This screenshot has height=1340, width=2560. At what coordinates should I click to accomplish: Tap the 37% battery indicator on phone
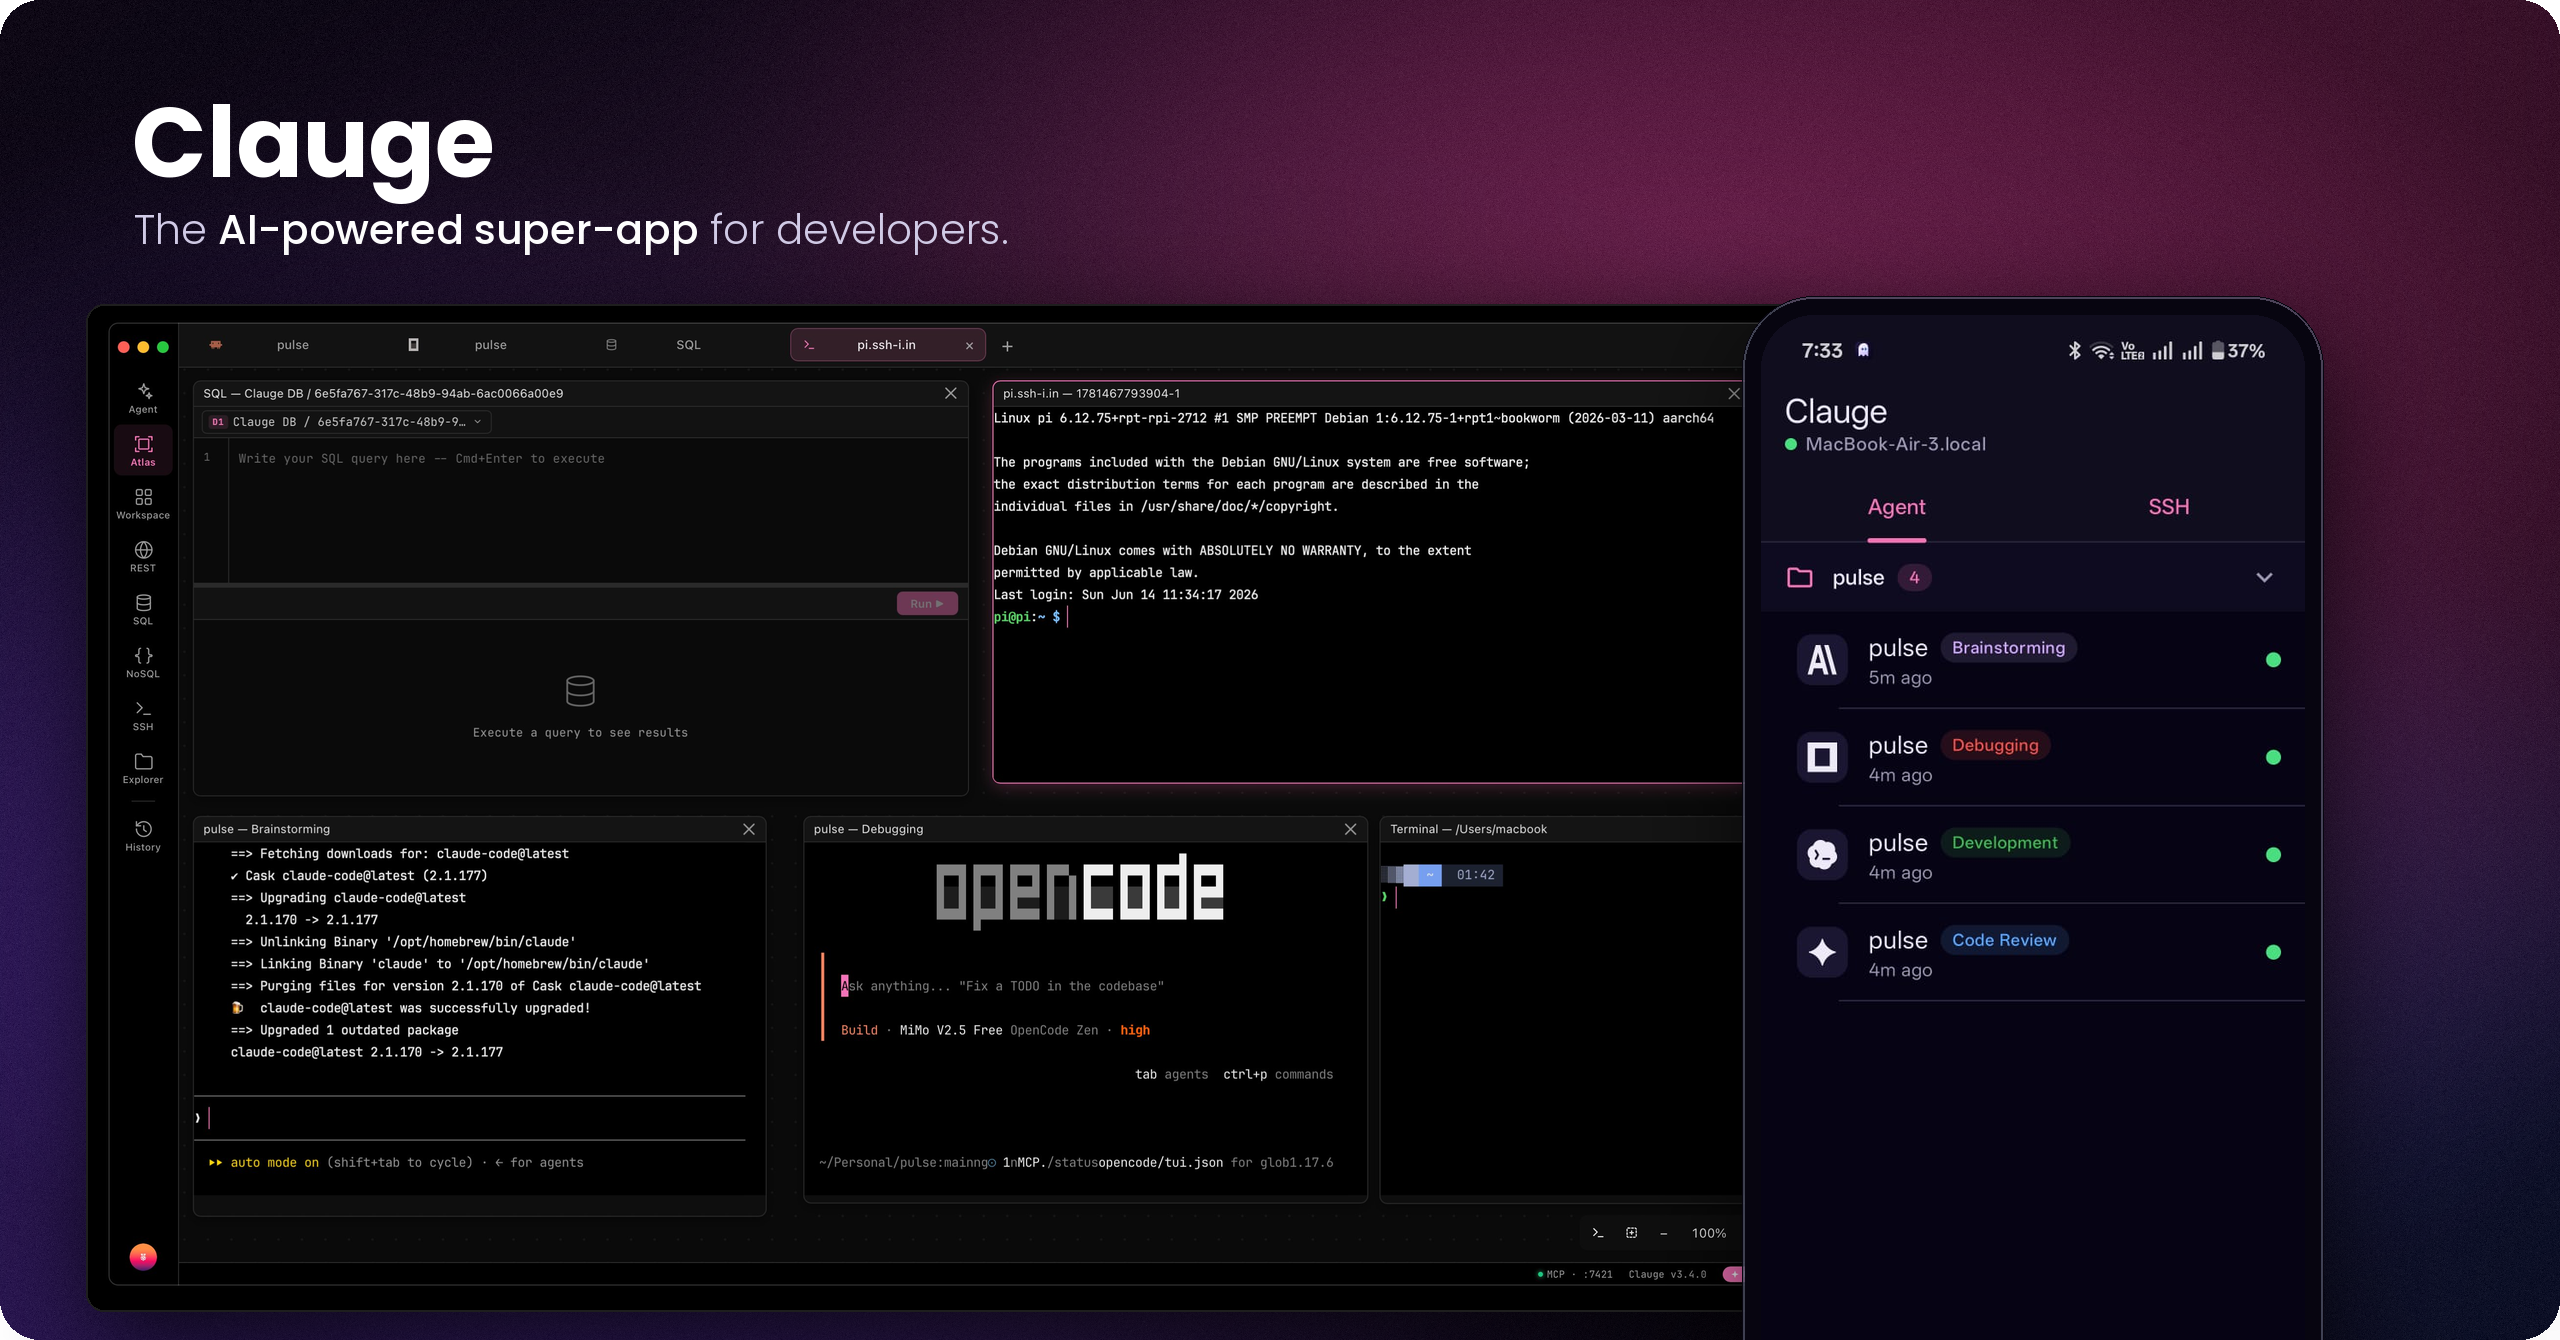point(2238,351)
